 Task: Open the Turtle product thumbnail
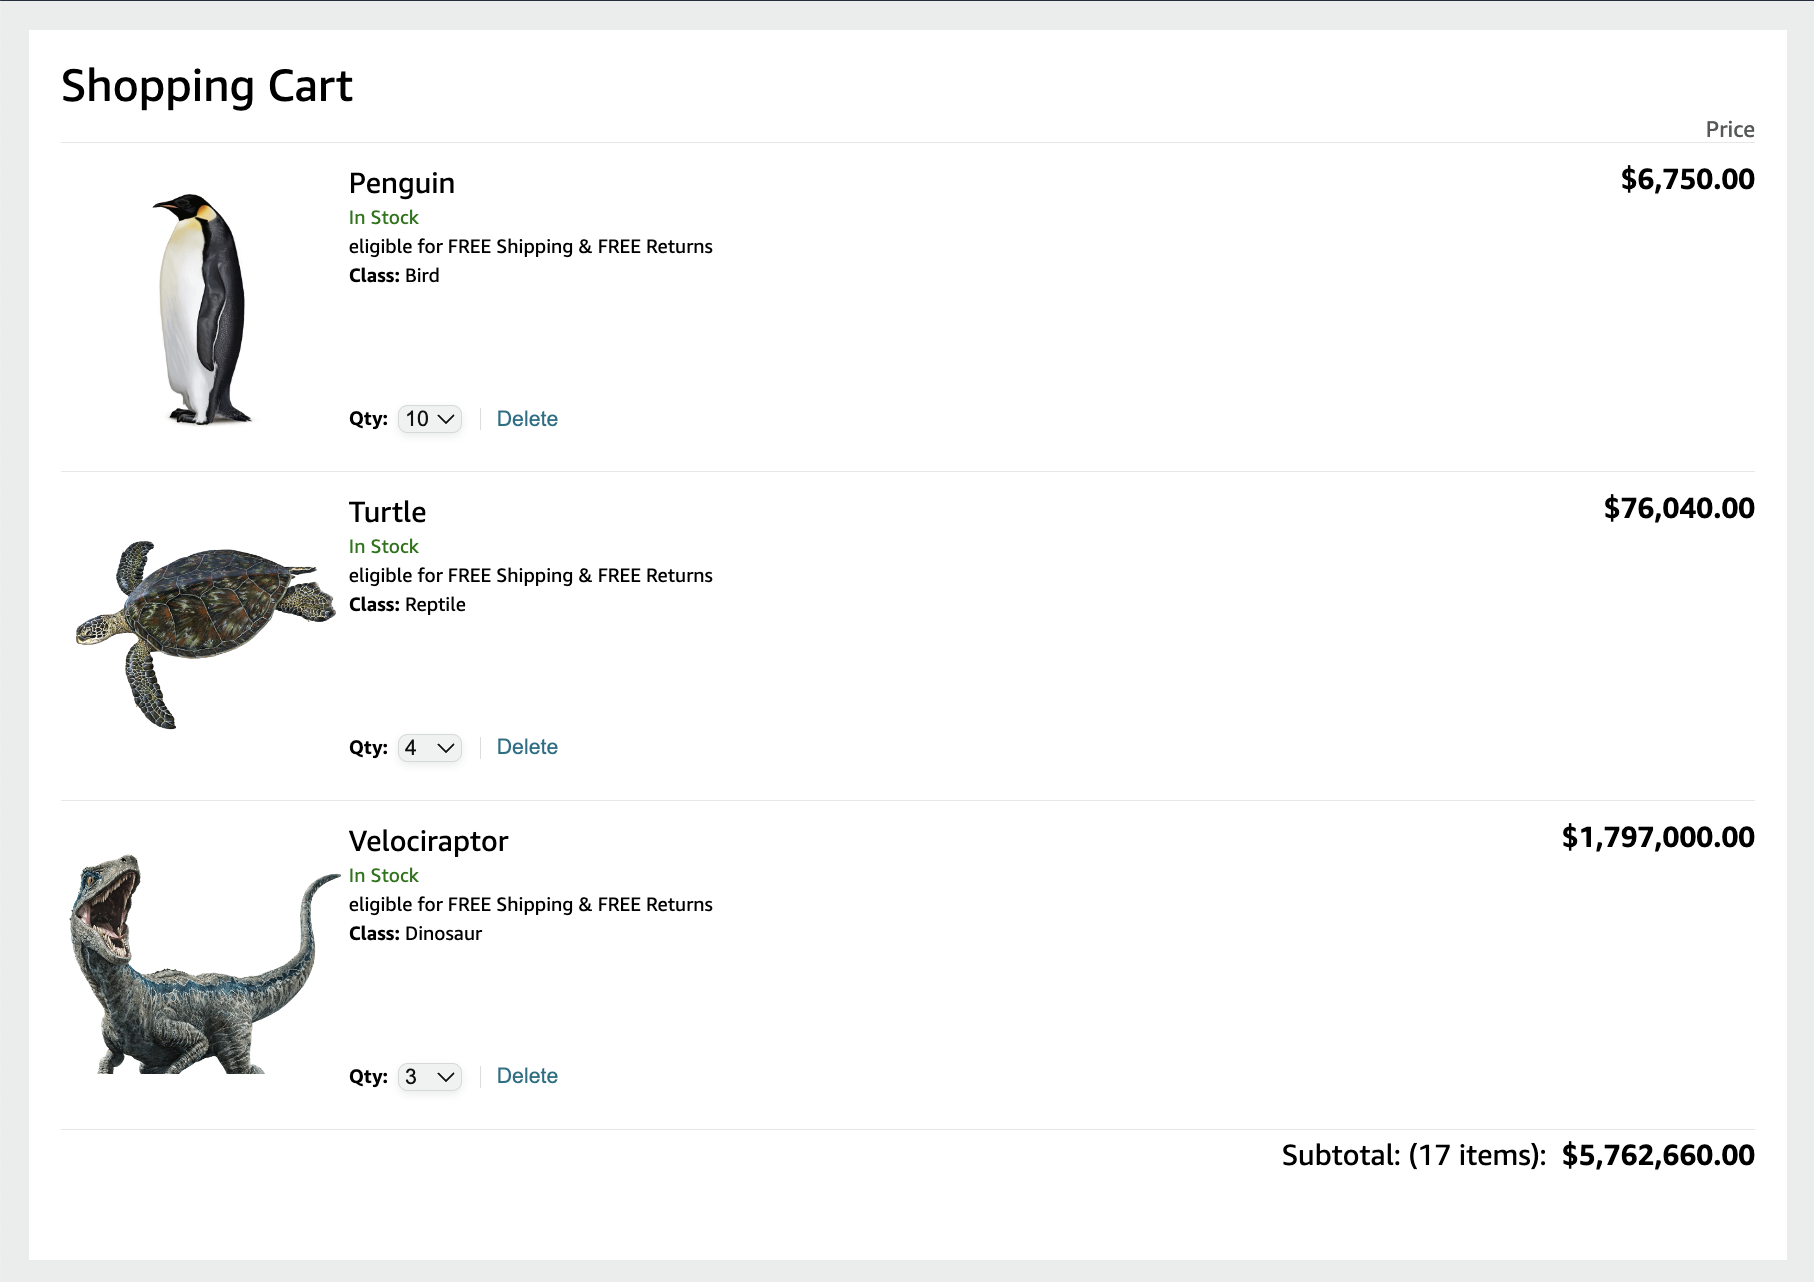click(x=206, y=632)
